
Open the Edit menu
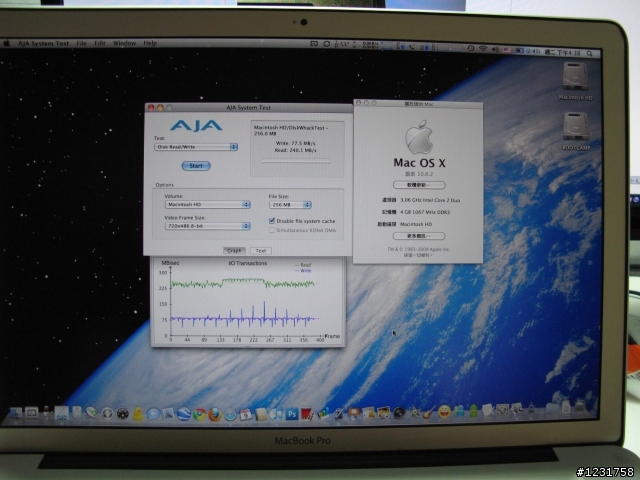[100, 43]
